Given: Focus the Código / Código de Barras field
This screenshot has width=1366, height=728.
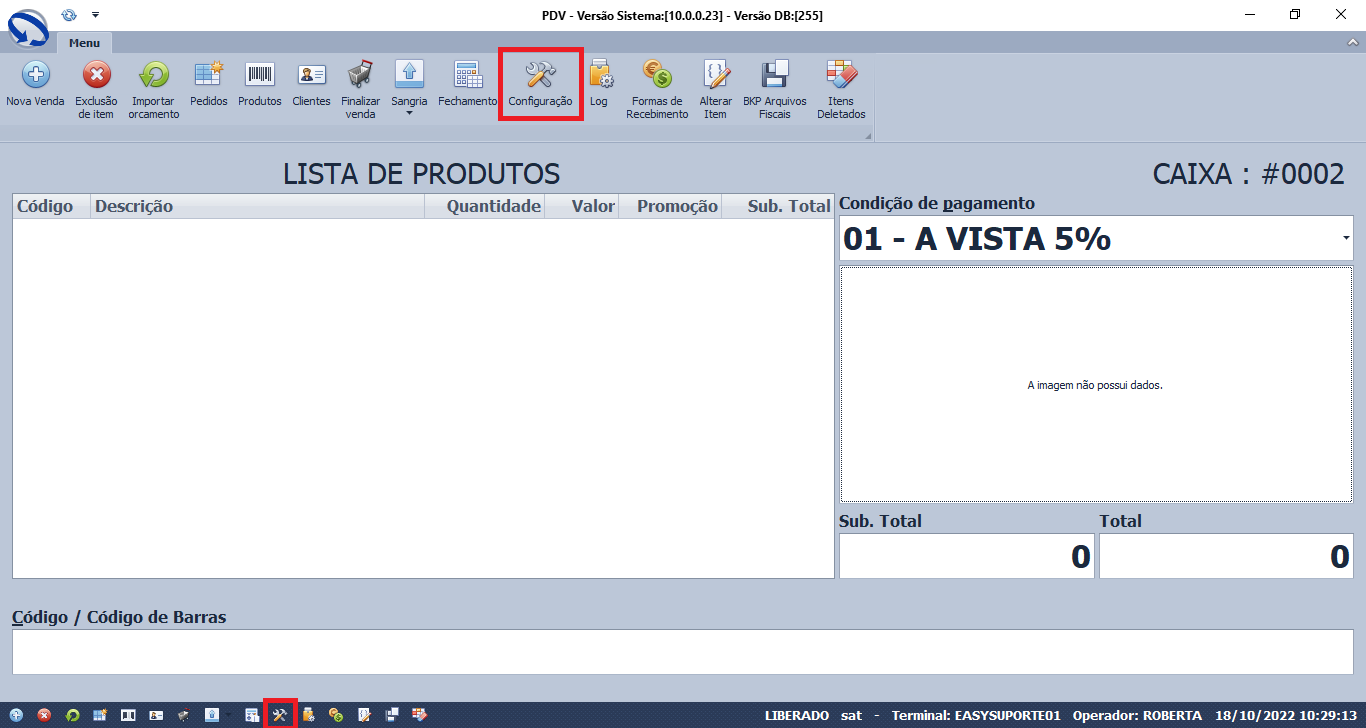Looking at the screenshot, I should pos(683,652).
